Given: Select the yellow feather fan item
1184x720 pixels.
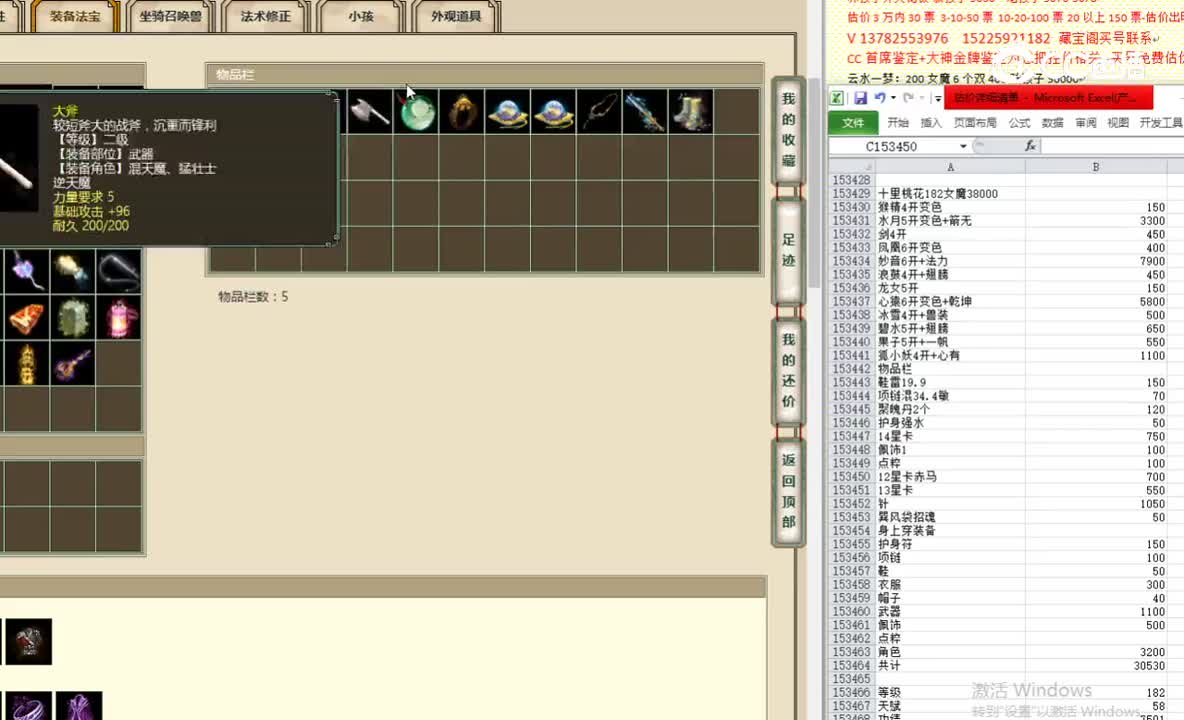Looking at the screenshot, I should (x=73, y=272).
